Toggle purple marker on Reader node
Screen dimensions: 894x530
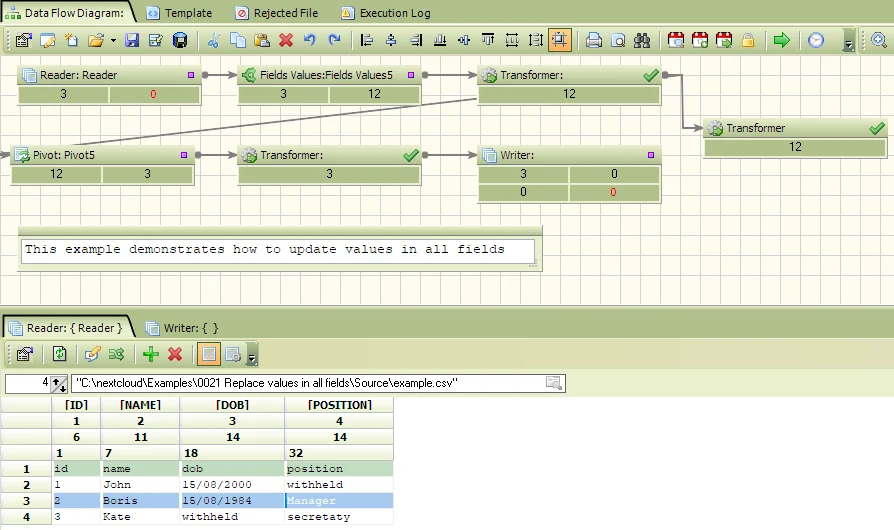coord(191,75)
